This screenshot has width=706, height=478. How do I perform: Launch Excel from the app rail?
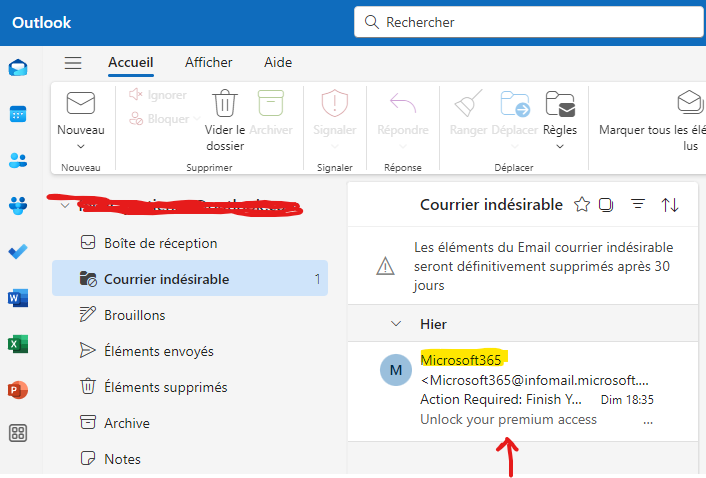point(18,344)
